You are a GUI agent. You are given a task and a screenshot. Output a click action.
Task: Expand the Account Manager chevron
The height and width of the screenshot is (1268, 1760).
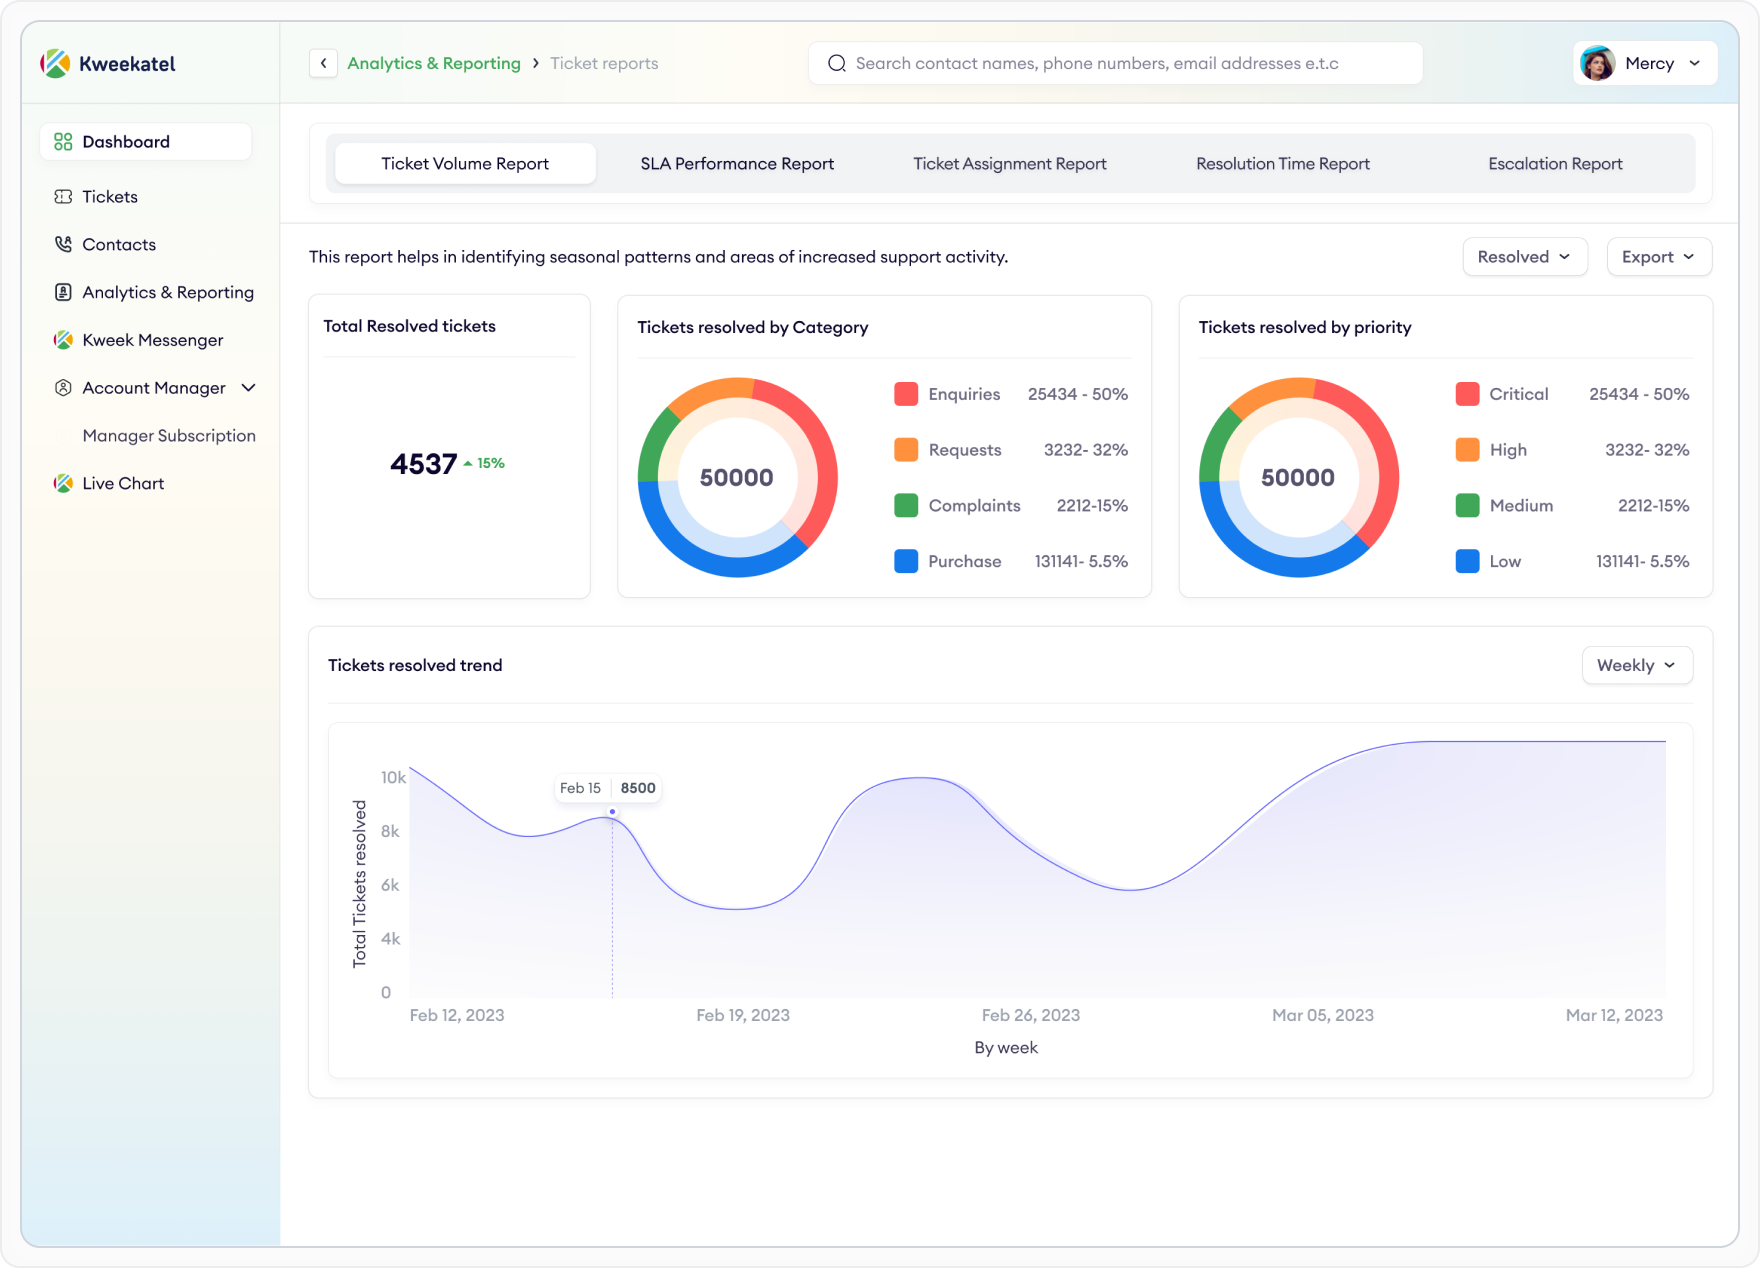pyautogui.click(x=249, y=388)
